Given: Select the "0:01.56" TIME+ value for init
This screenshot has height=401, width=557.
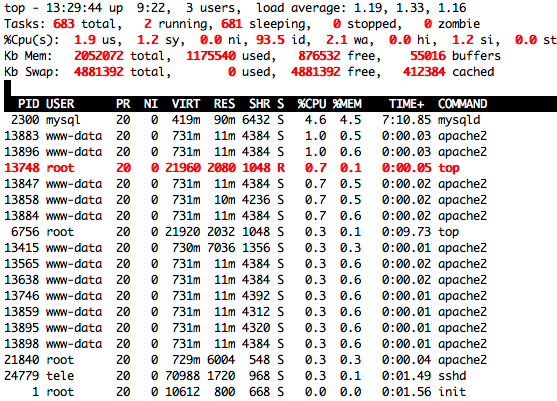Looking at the screenshot, I should pyautogui.click(x=406, y=391).
